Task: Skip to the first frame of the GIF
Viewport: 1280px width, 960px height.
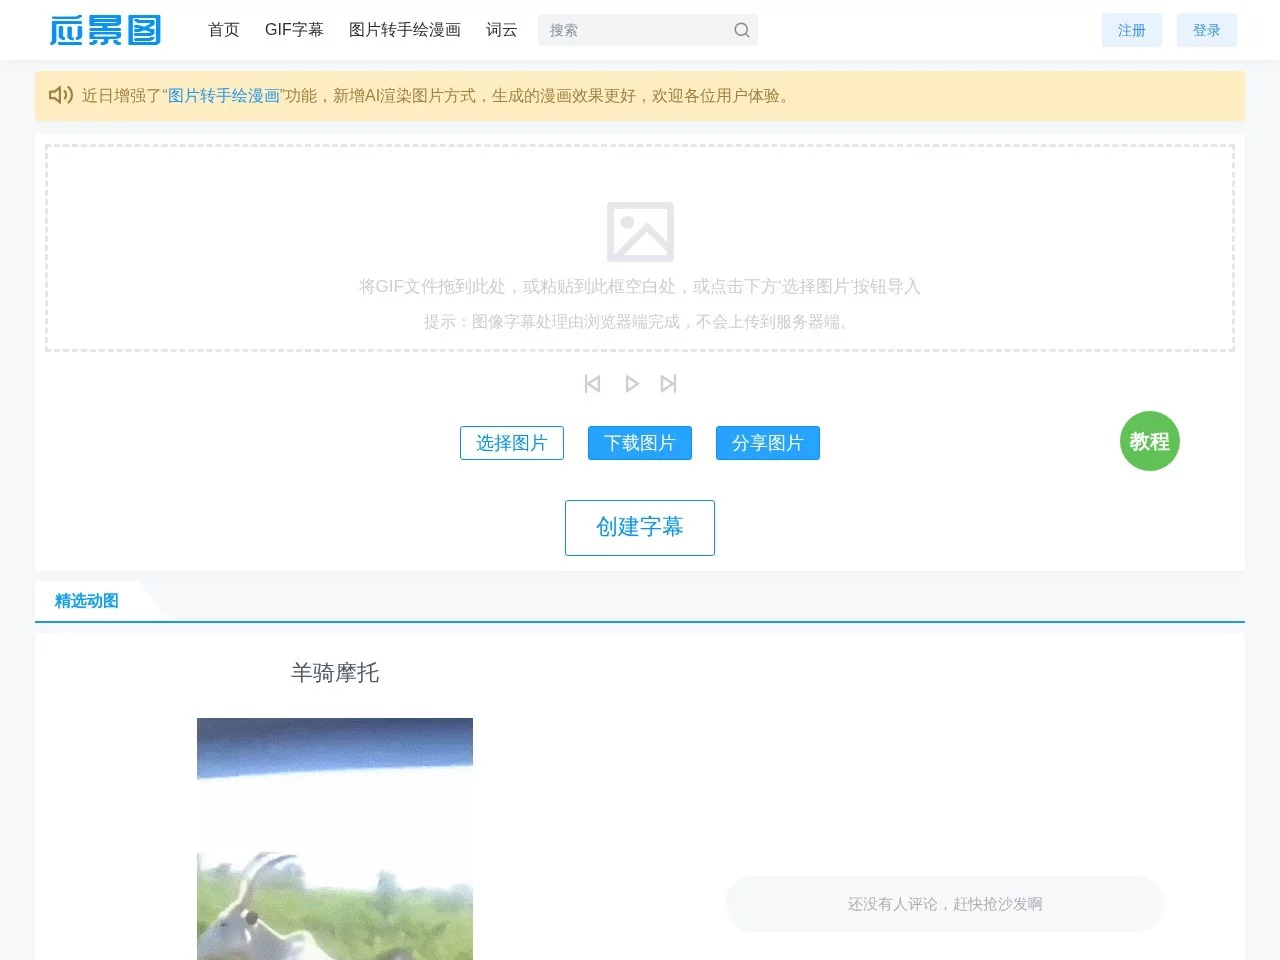Action: point(592,383)
